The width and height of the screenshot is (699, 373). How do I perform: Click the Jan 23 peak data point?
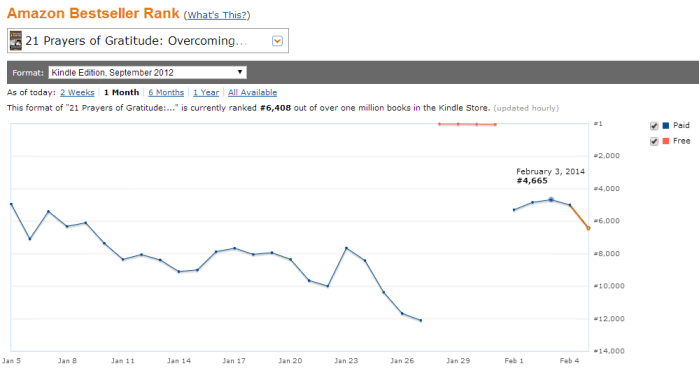click(346, 248)
